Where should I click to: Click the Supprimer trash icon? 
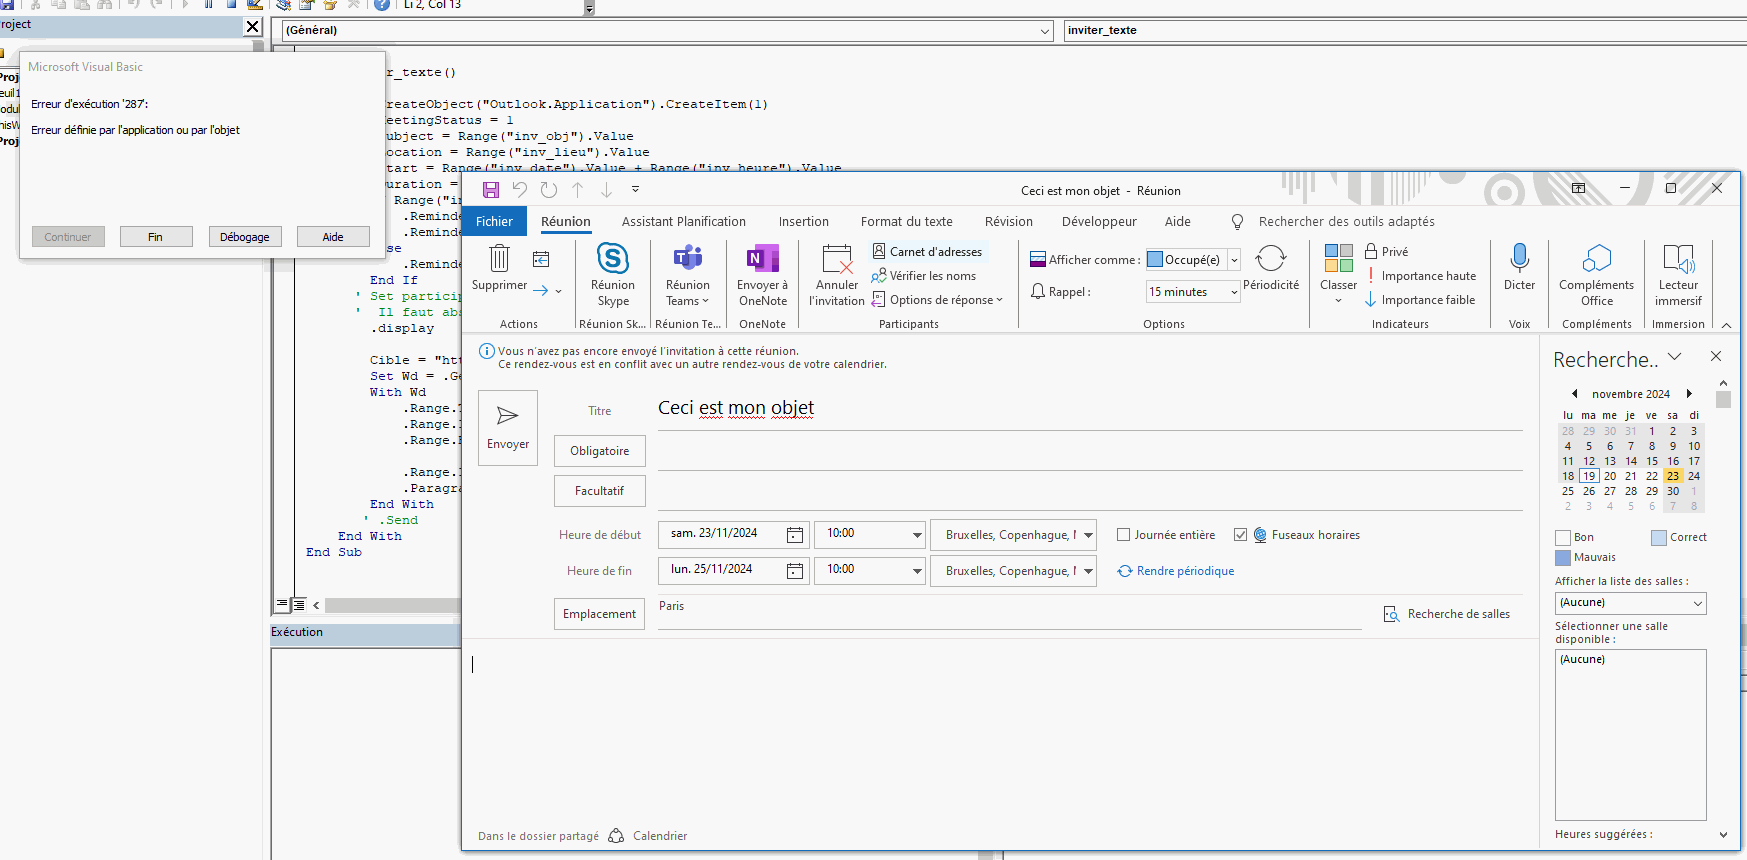(499, 259)
